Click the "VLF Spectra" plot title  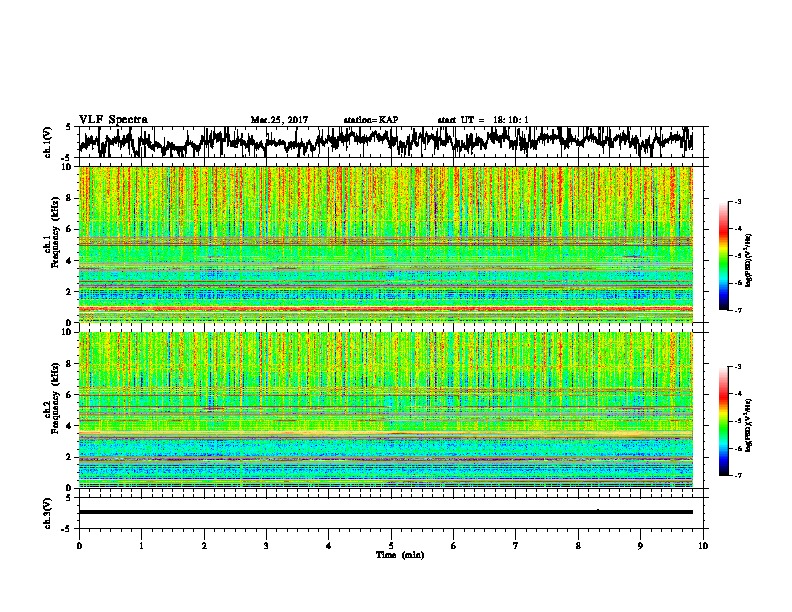pos(113,120)
